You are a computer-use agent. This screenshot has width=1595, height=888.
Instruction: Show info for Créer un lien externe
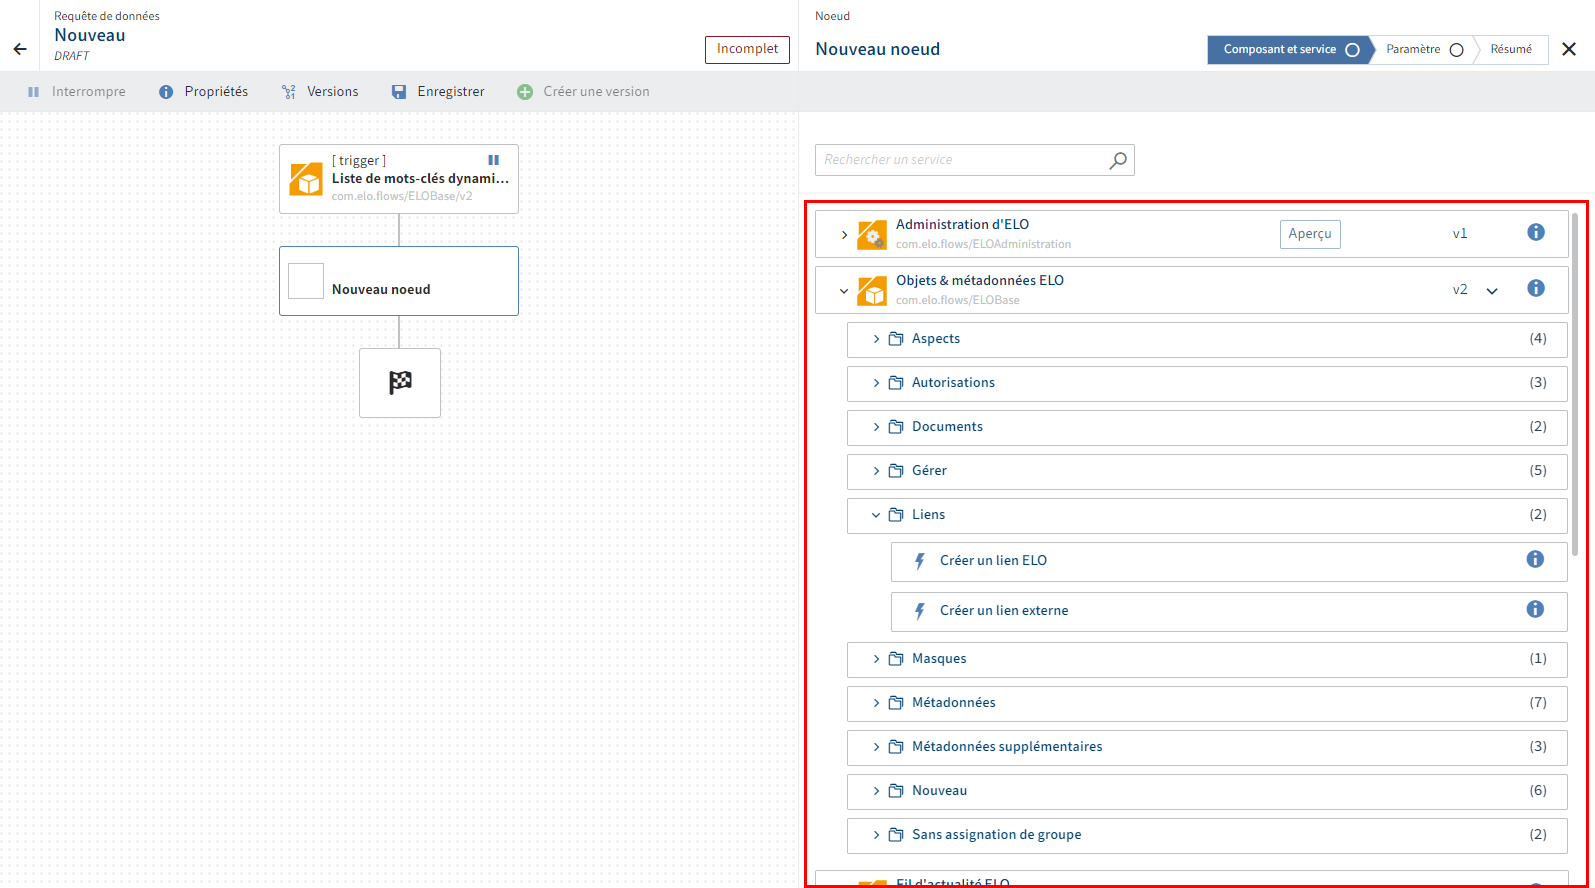[x=1535, y=609]
